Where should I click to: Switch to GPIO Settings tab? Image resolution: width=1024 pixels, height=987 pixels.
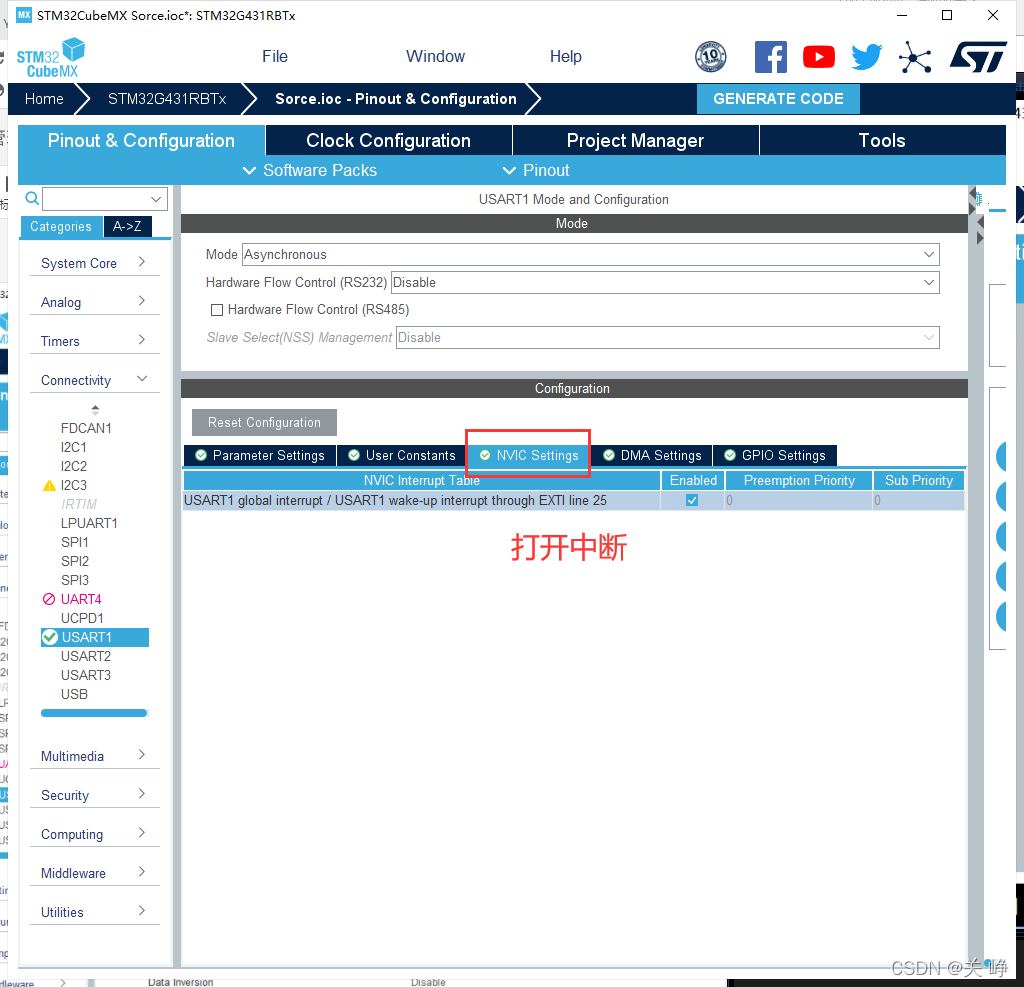tap(775, 455)
